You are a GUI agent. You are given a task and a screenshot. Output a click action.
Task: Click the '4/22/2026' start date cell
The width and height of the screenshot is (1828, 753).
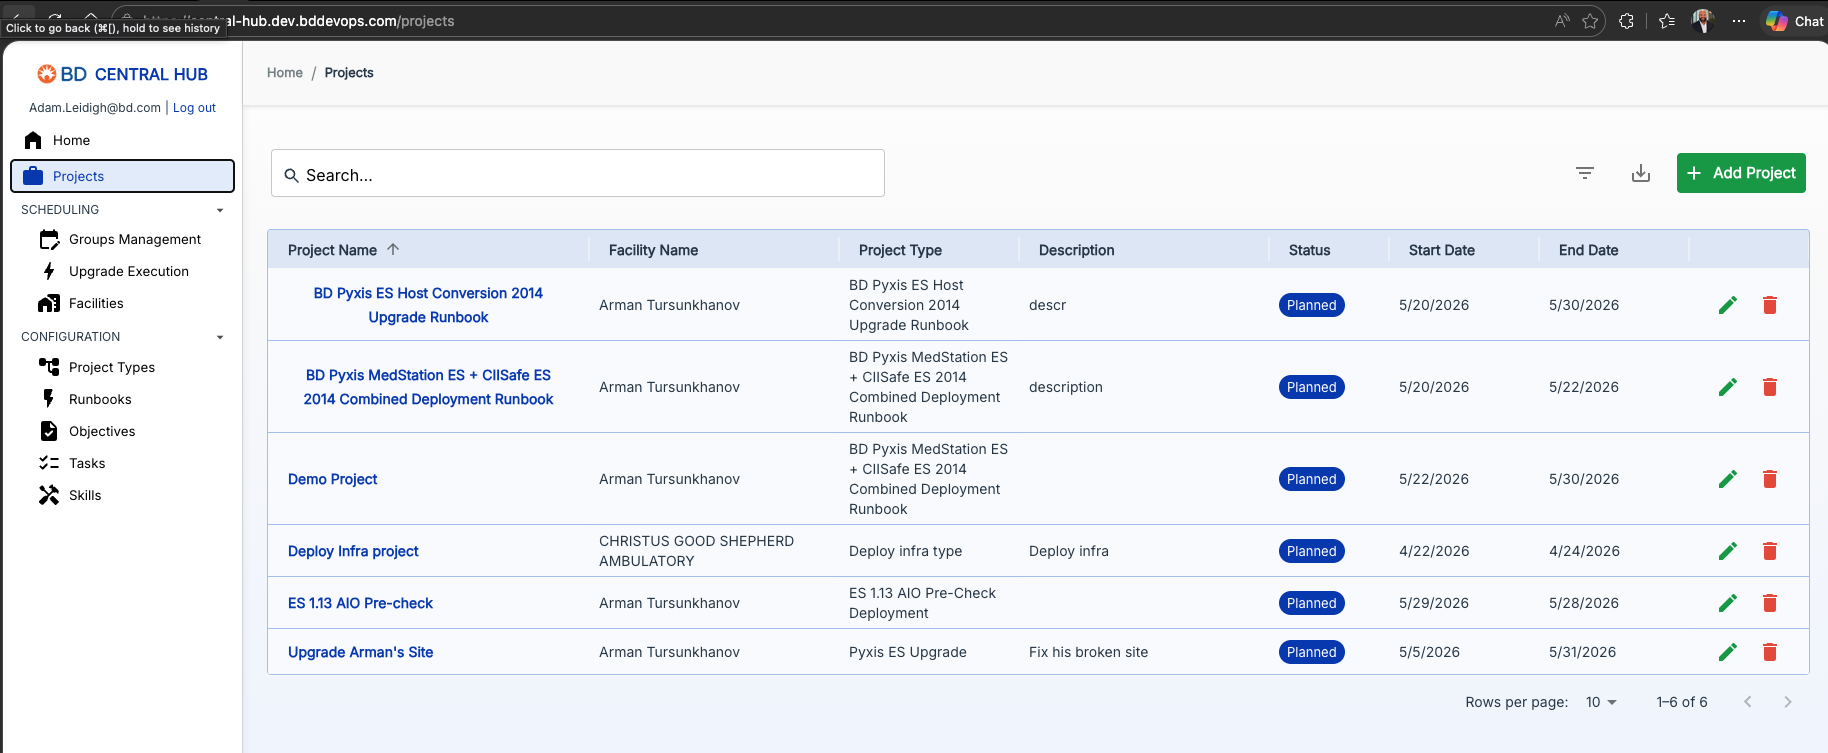tap(1434, 551)
